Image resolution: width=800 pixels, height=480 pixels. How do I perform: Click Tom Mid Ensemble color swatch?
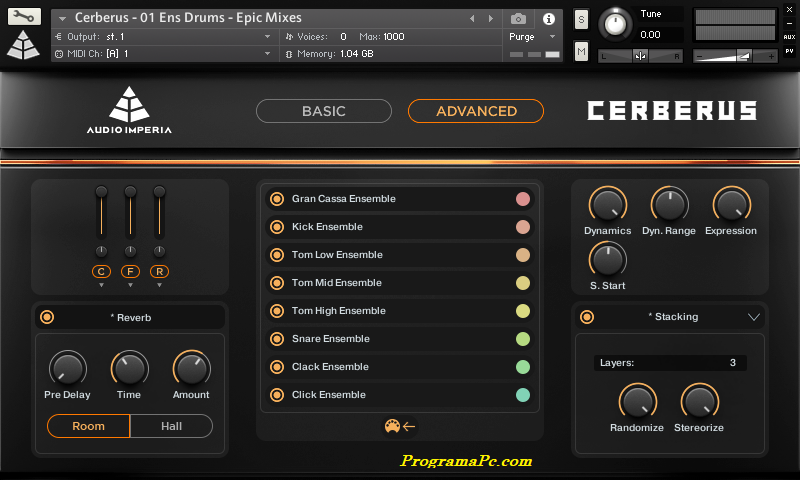pos(523,283)
